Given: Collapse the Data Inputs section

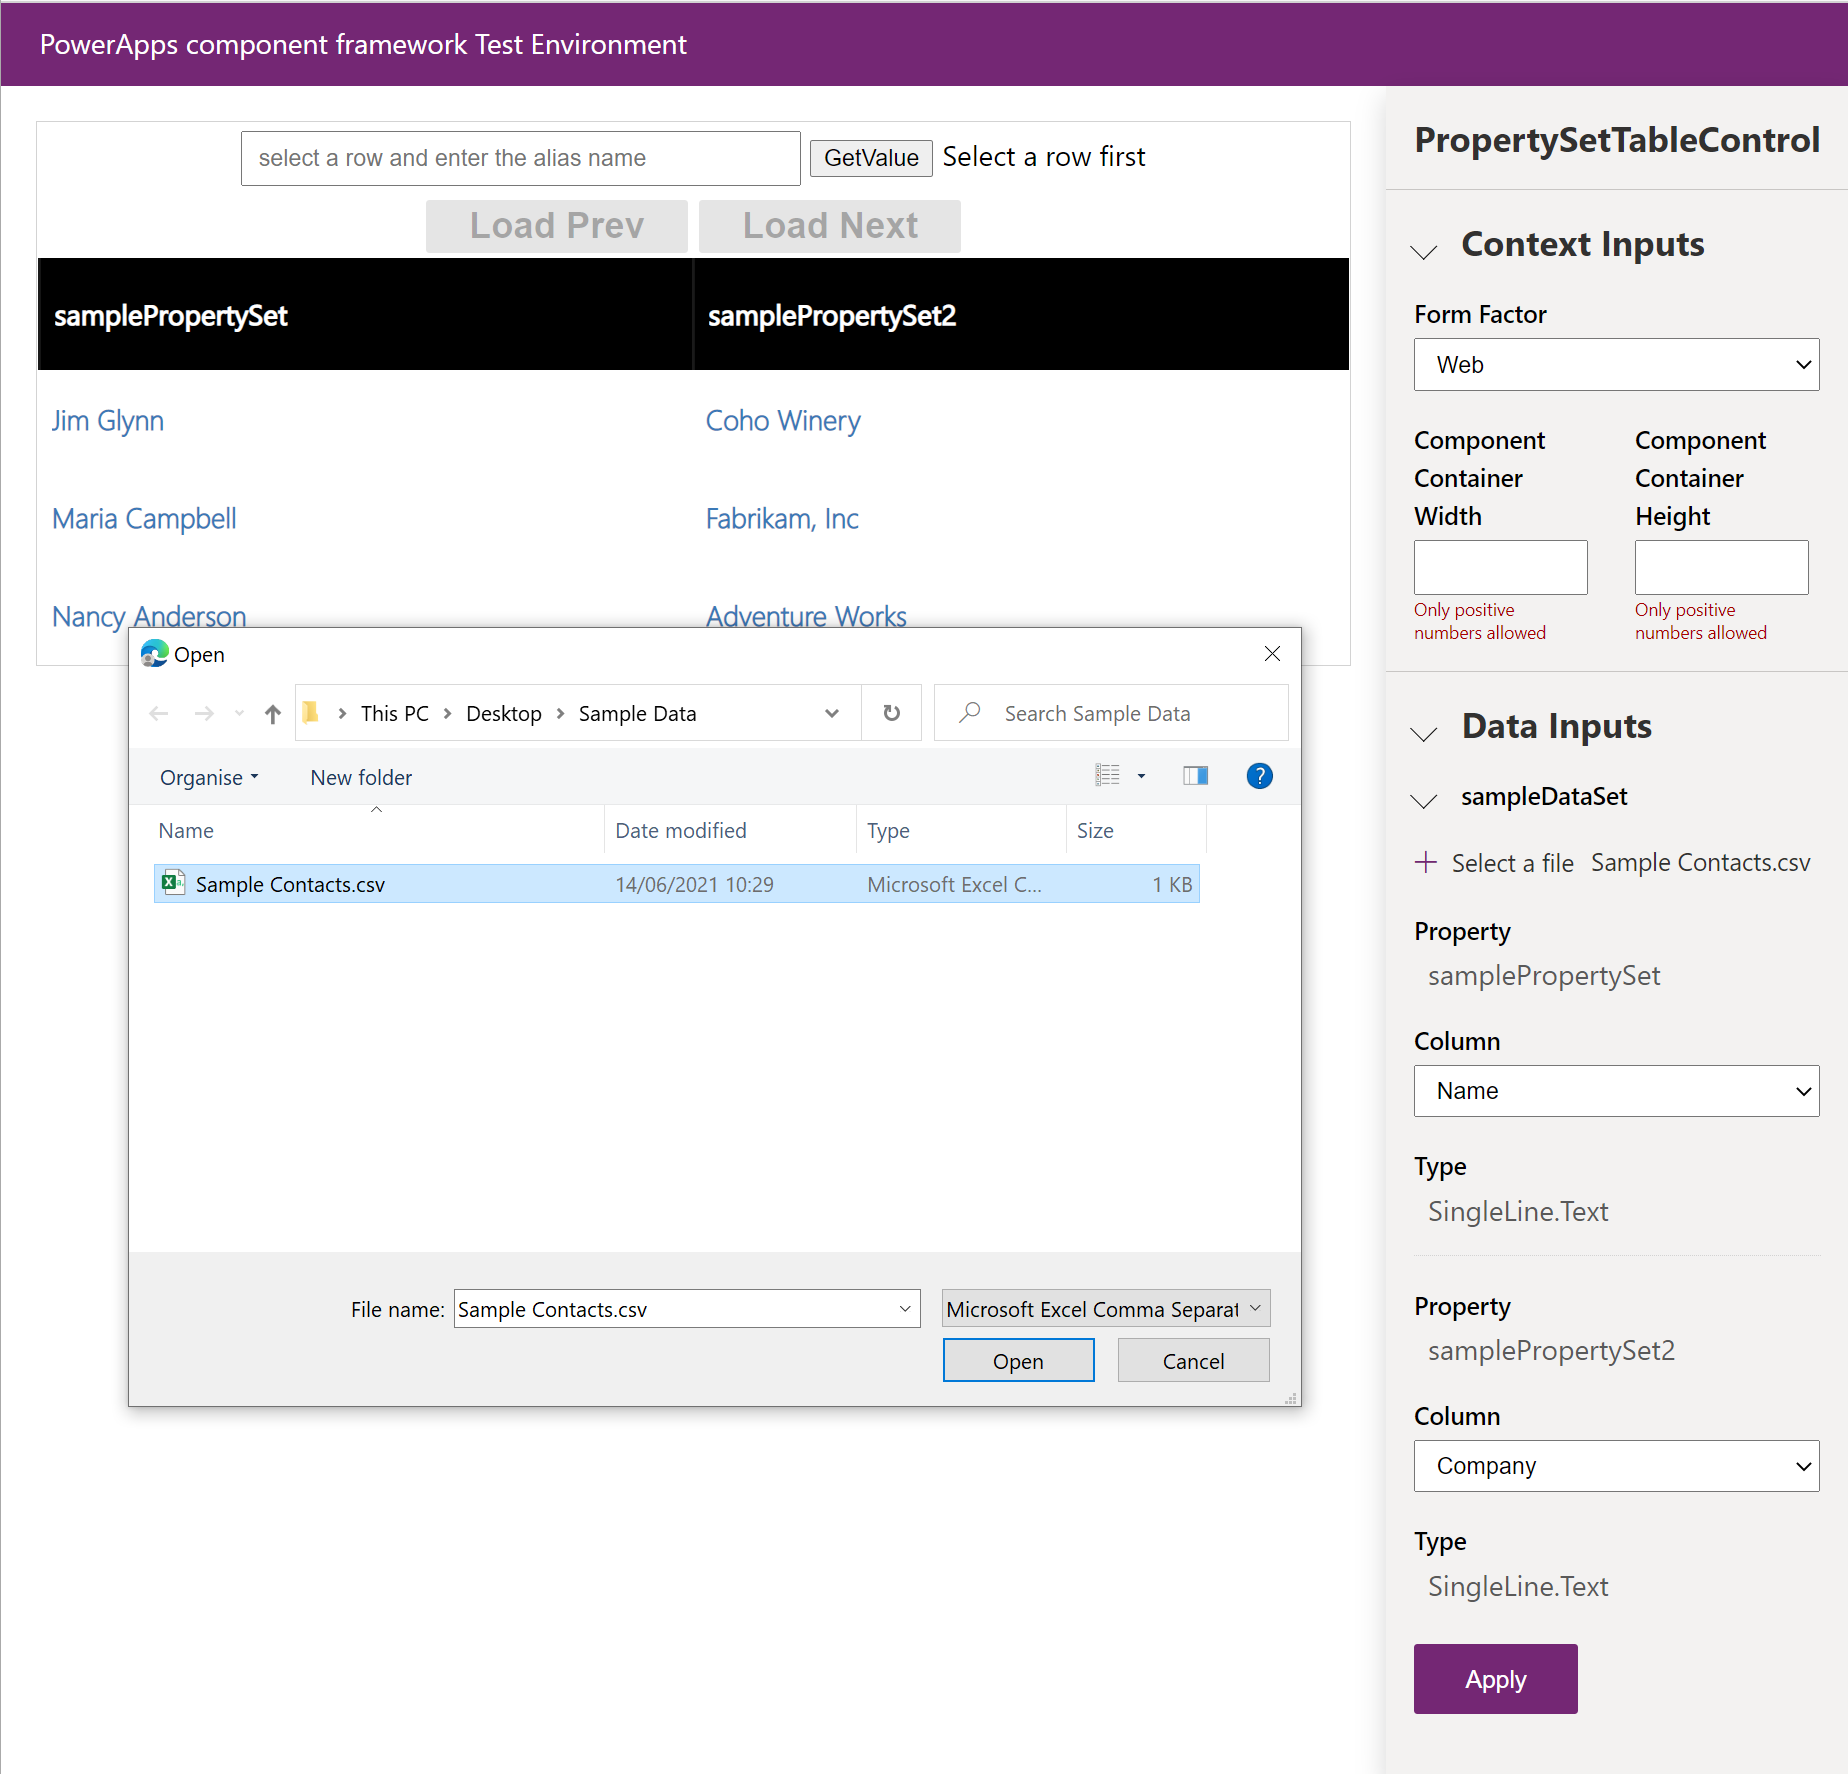Looking at the screenshot, I should coord(1424,731).
